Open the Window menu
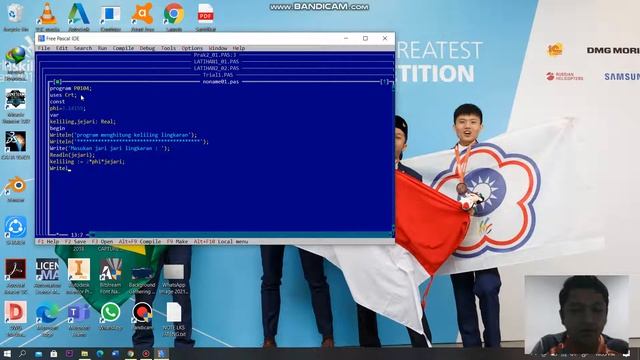 click(218, 48)
